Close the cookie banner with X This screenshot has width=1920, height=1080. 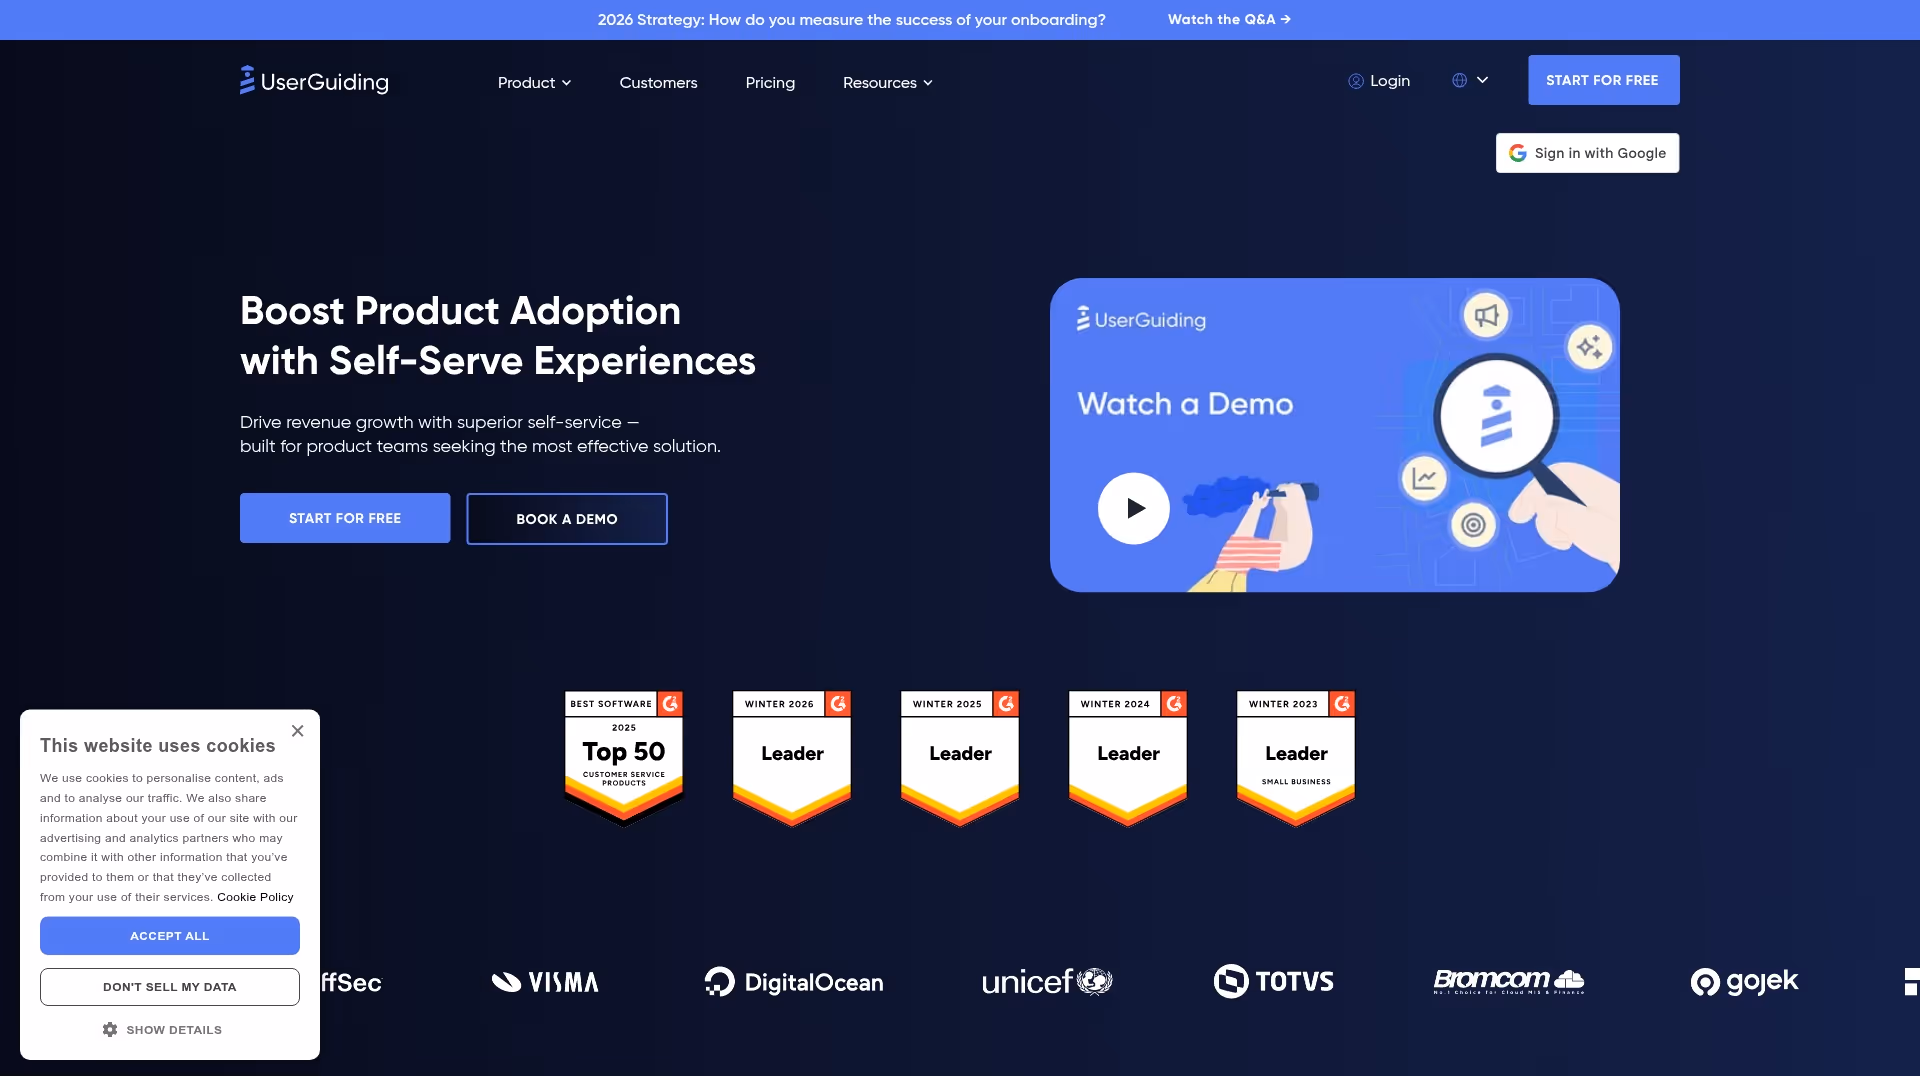click(x=297, y=731)
